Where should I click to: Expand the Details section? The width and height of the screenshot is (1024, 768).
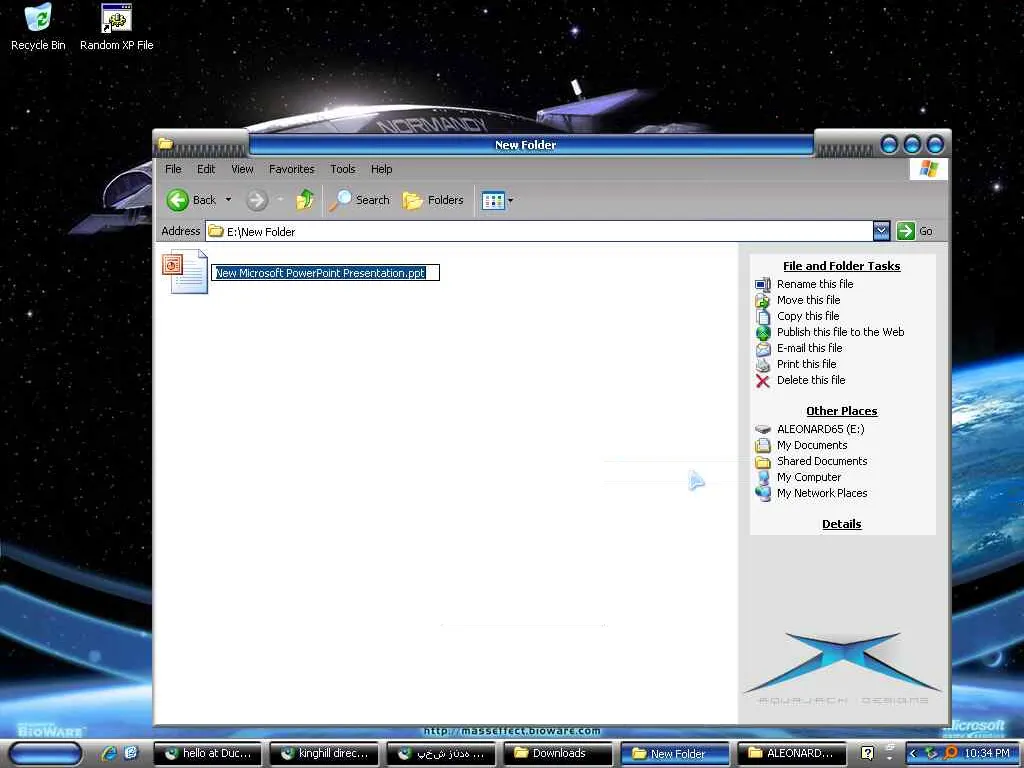coord(841,524)
